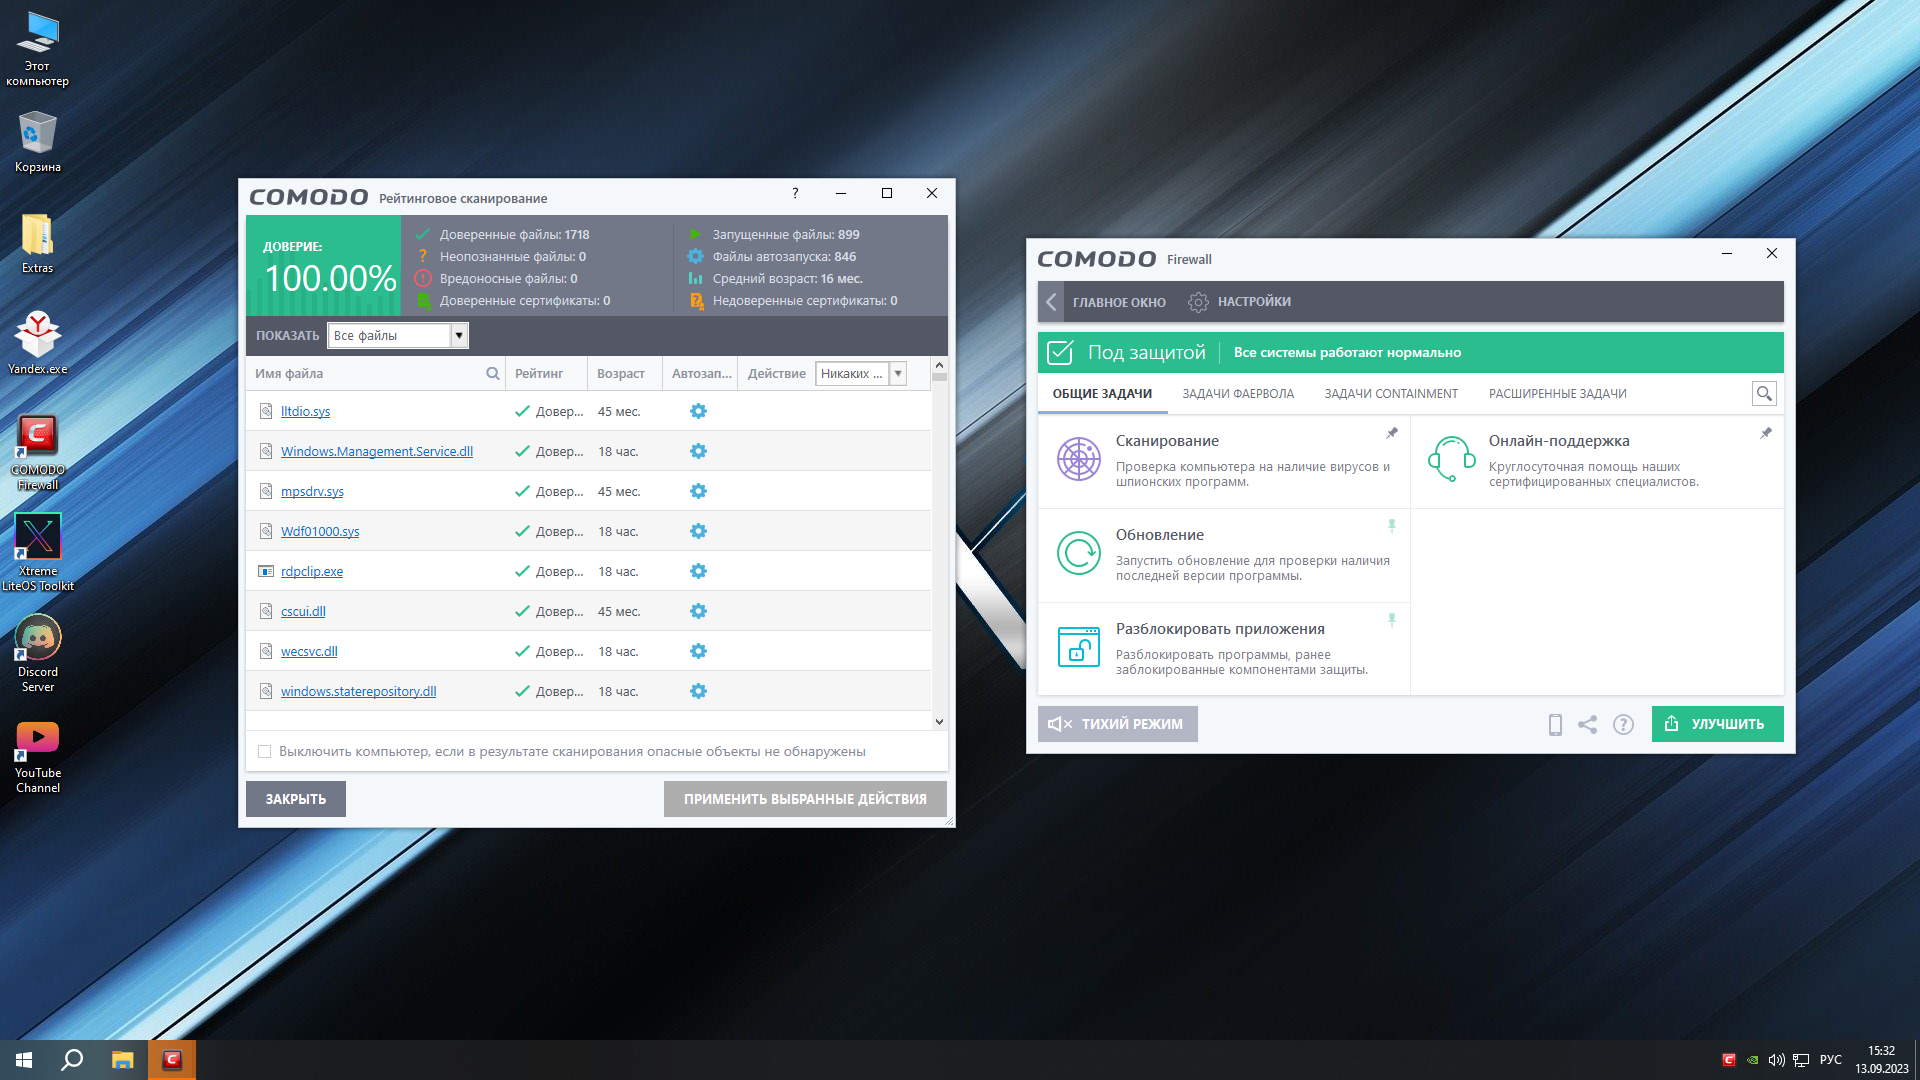Click the online support headset icon
Viewport: 1920px width, 1080px height.
coord(1451,459)
